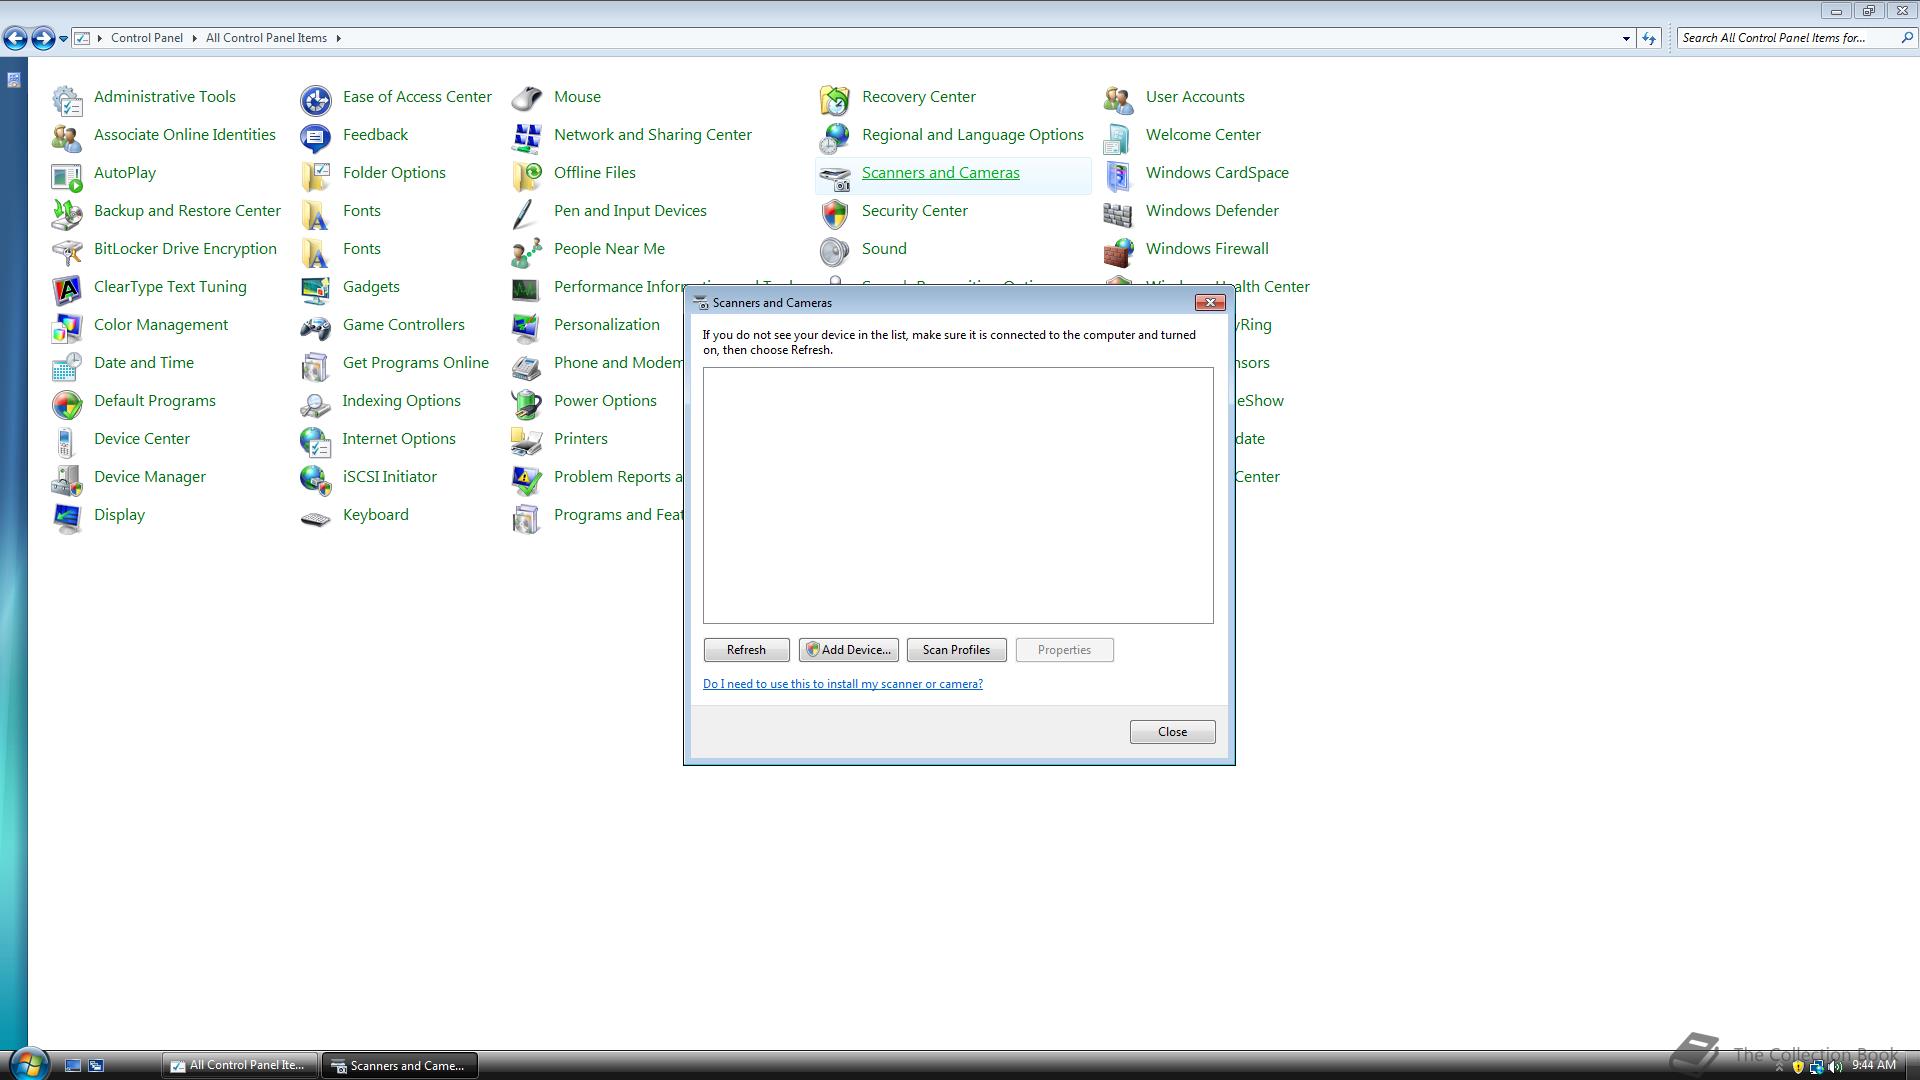Open the Welcome Center item
The height and width of the screenshot is (1080, 1920).
pyautogui.click(x=1203, y=135)
